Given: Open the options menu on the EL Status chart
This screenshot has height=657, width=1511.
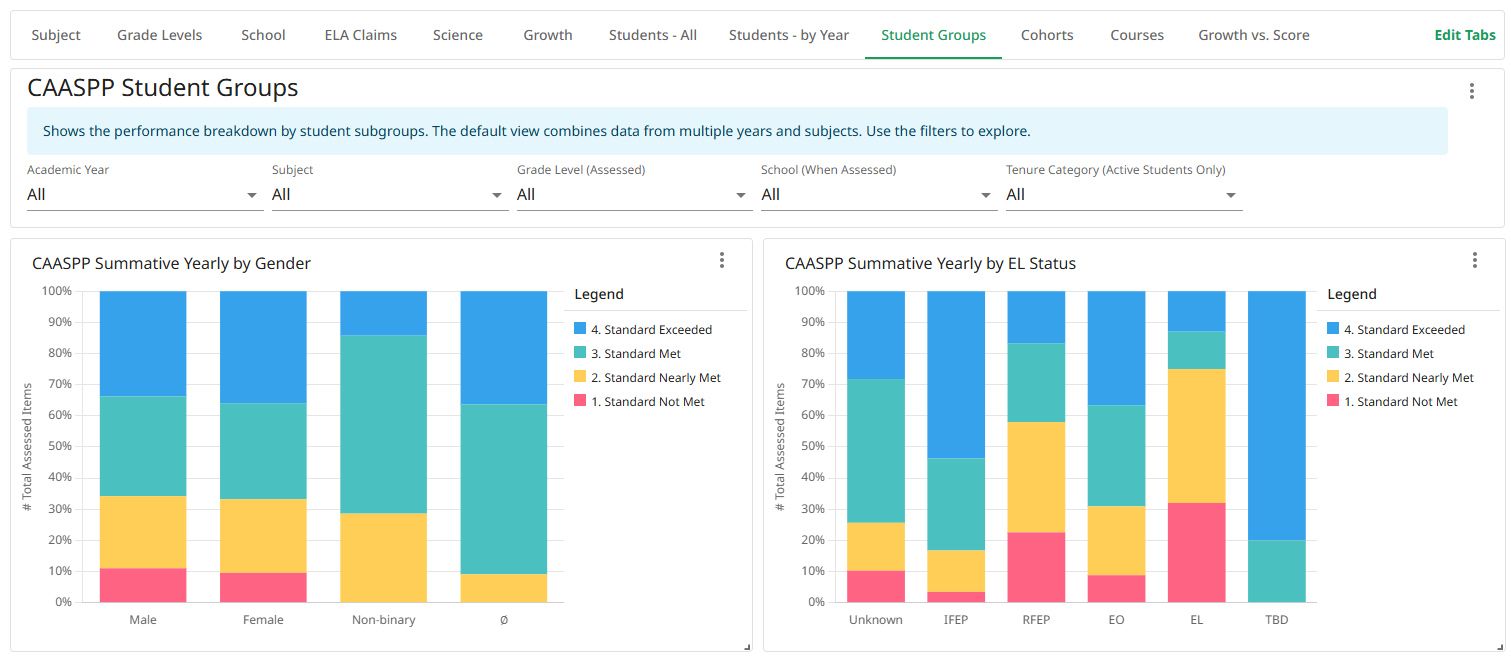Looking at the screenshot, I should point(1475,259).
